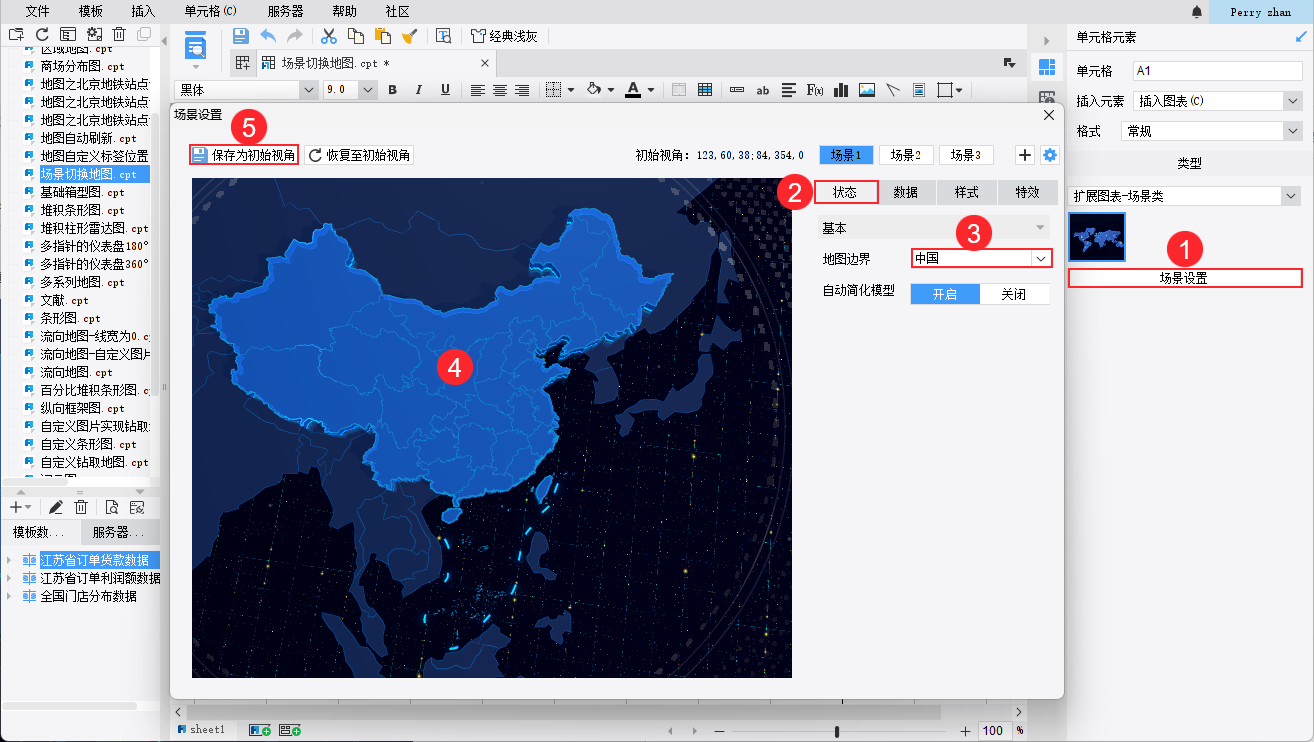Click the 经典浅灰 theme button
This screenshot has height=742, width=1314.
(505, 36)
